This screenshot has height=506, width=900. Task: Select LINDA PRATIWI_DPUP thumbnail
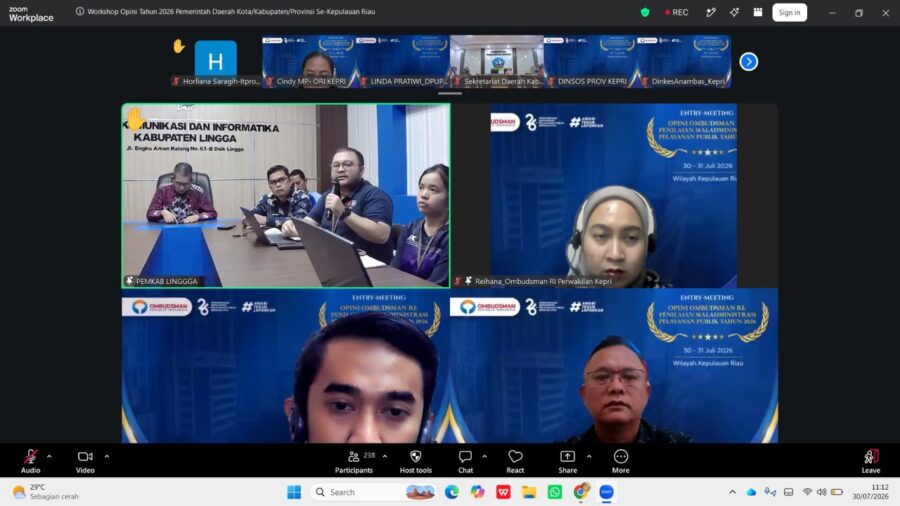pos(403,61)
